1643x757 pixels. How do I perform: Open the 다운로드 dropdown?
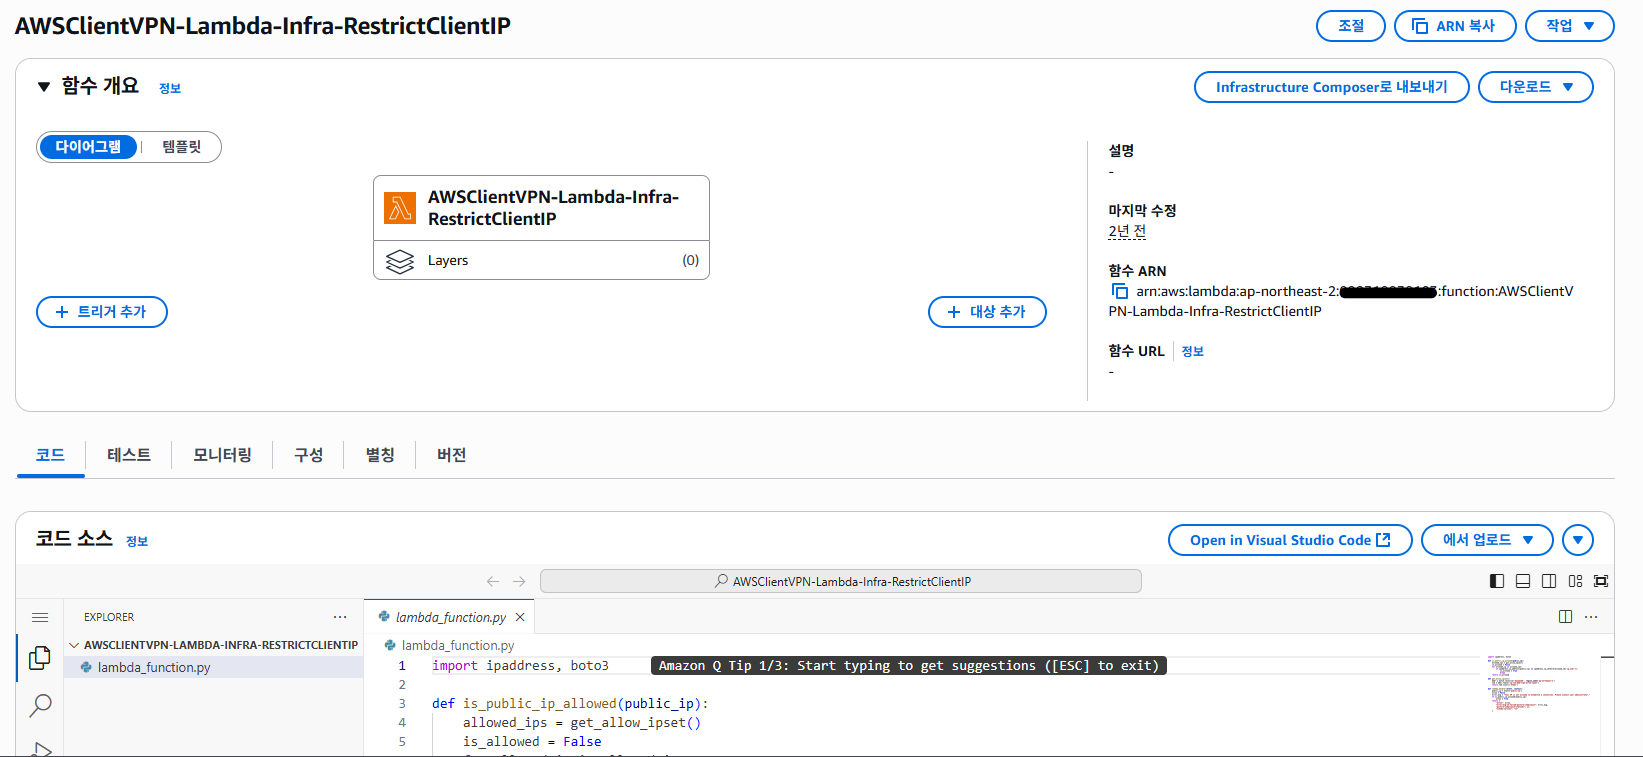(1535, 87)
